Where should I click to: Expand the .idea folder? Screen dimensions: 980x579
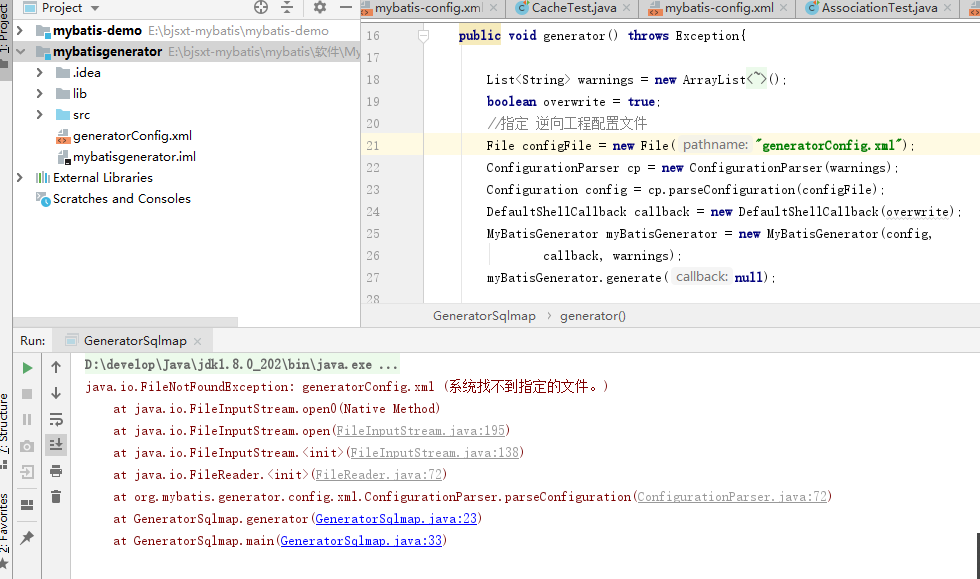39,73
